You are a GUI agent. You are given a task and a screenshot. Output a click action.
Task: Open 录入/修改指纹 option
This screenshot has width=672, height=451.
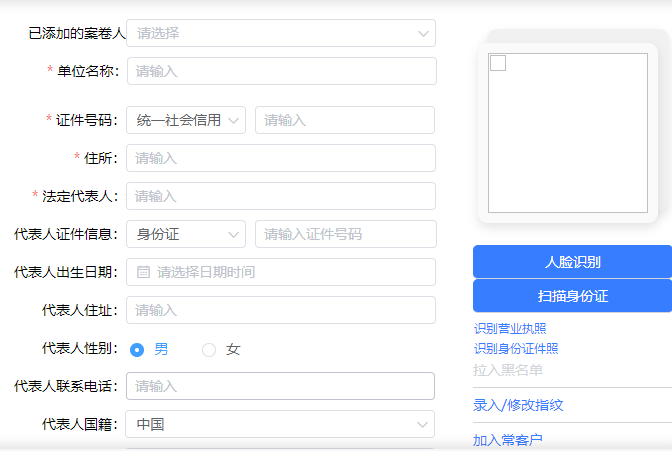[x=518, y=405]
